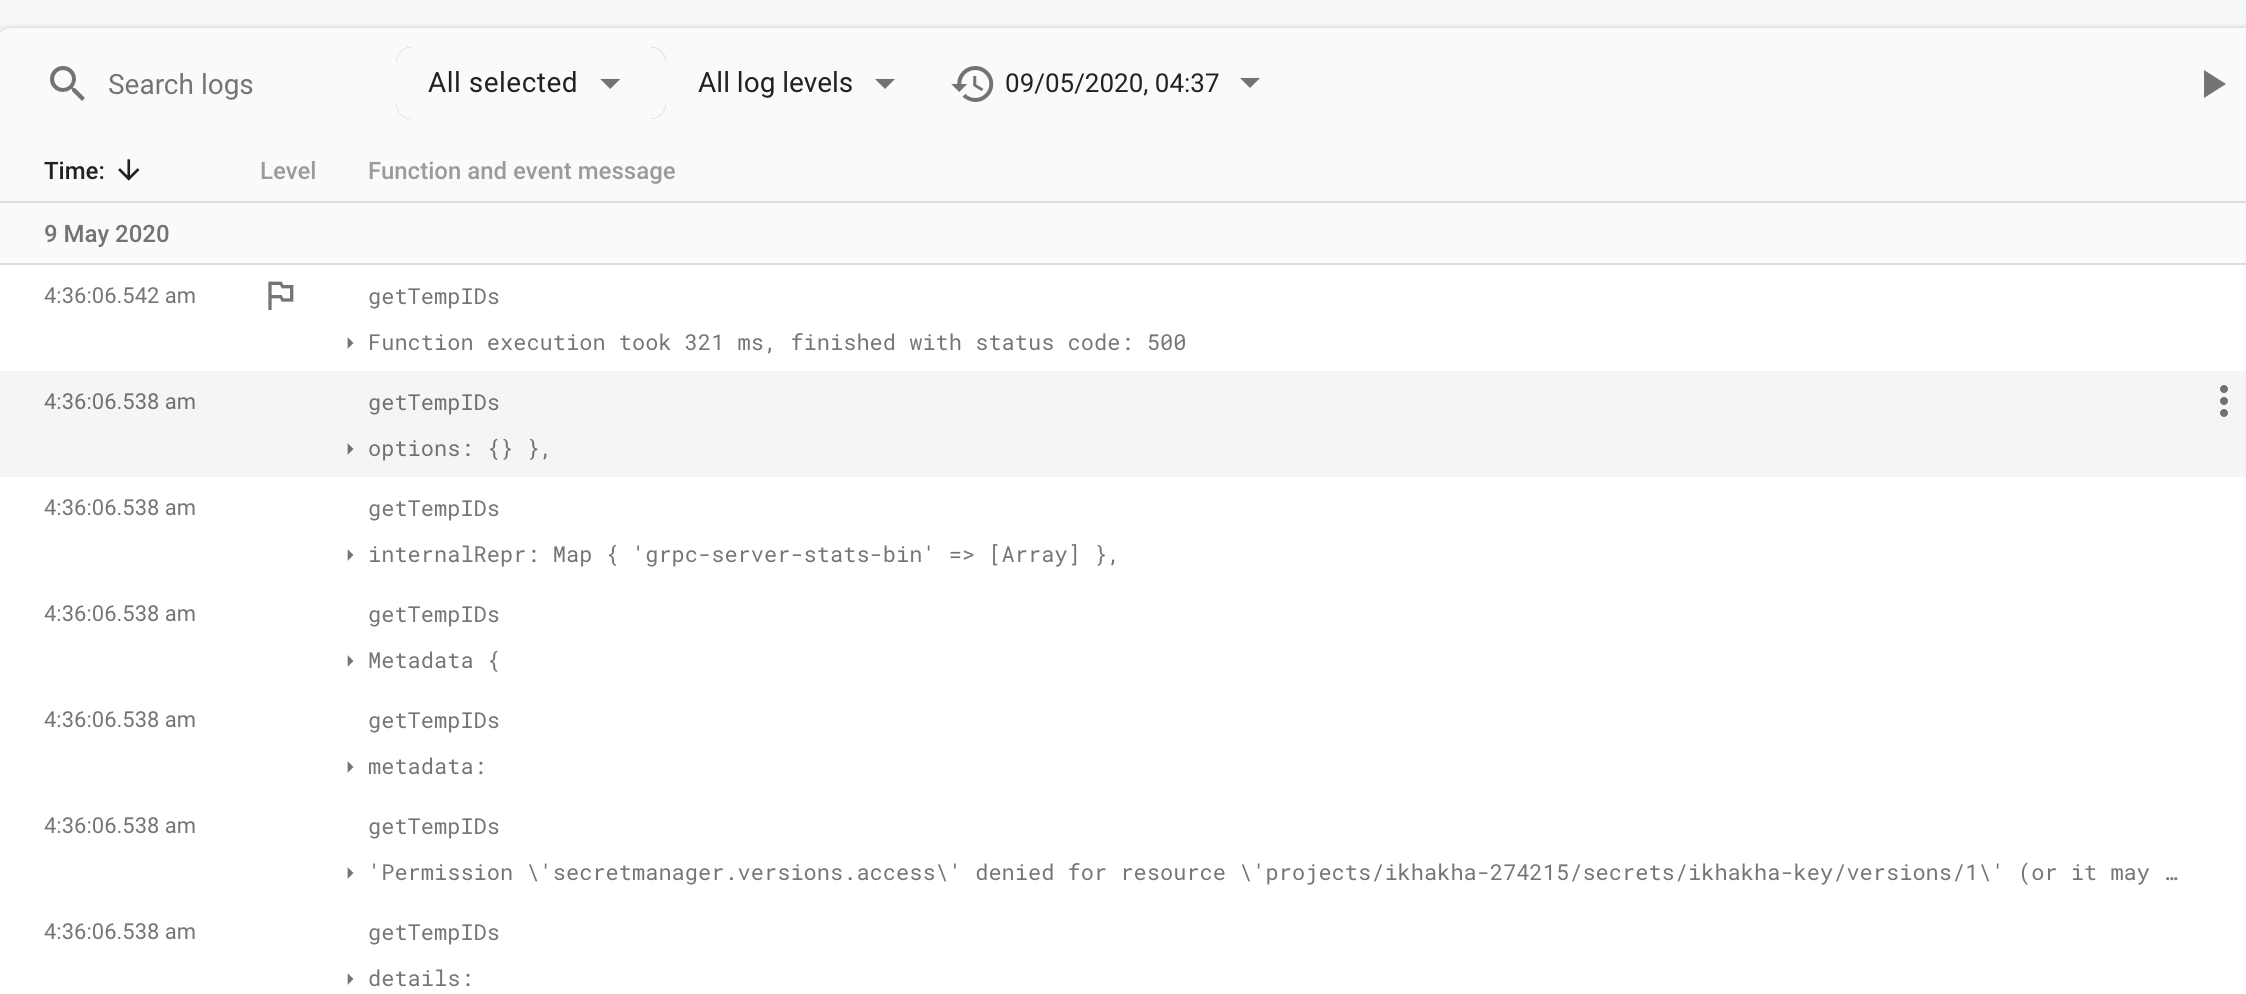Toggle the Time column sort arrow
Image resolution: width=2246 pixels, height=994 pixels.
point(130,170)
